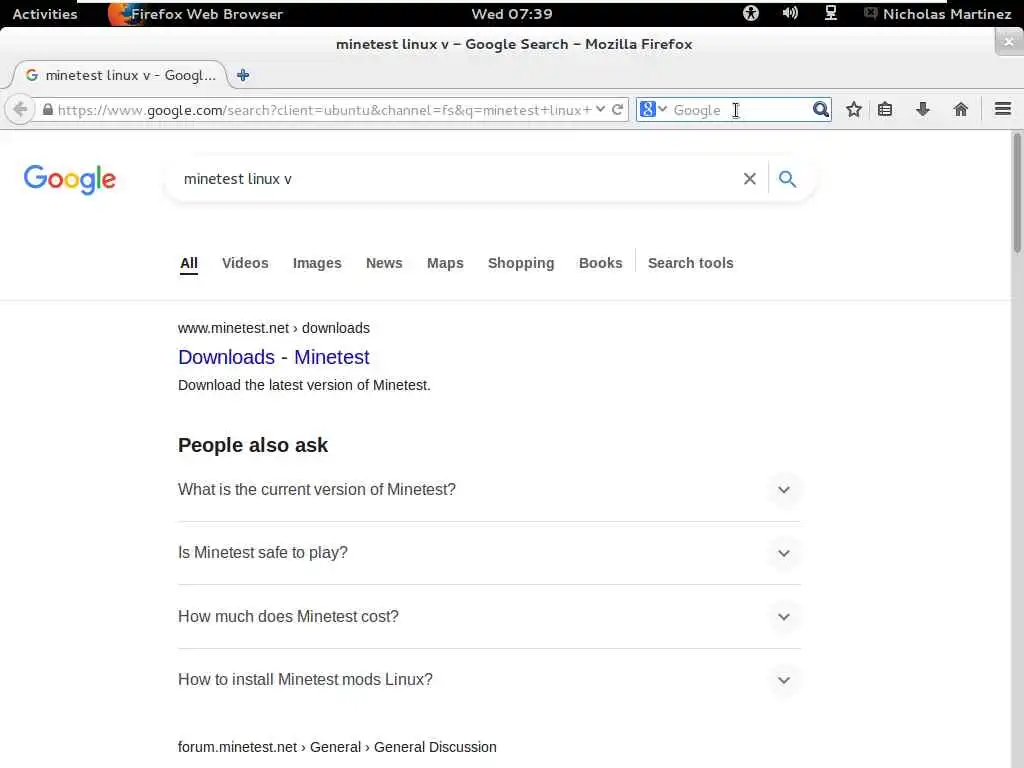Select the minetest linux v tab
This screenshot has height=768, width=1024.
[120, 75]
